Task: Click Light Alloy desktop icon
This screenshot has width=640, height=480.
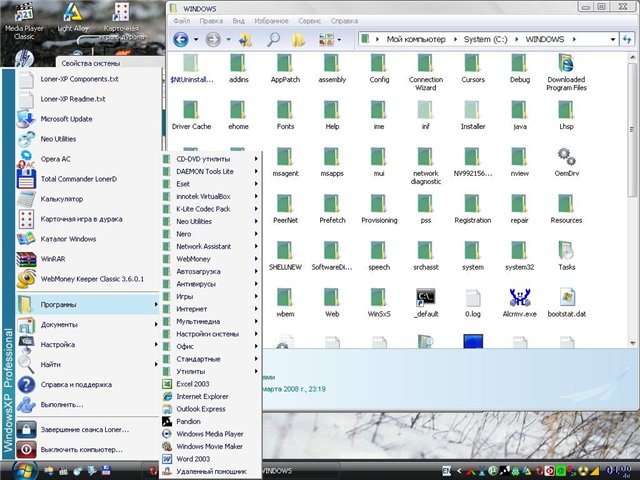Action: point(73,18)
